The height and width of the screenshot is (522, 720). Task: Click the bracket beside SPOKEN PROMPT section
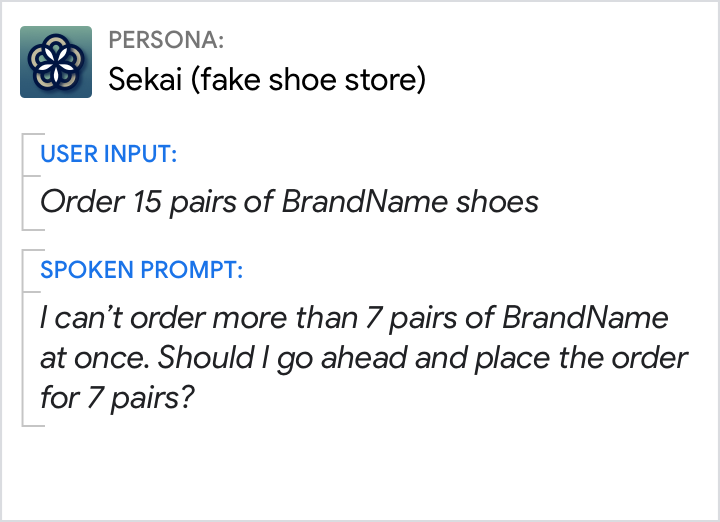coord(24,338)
